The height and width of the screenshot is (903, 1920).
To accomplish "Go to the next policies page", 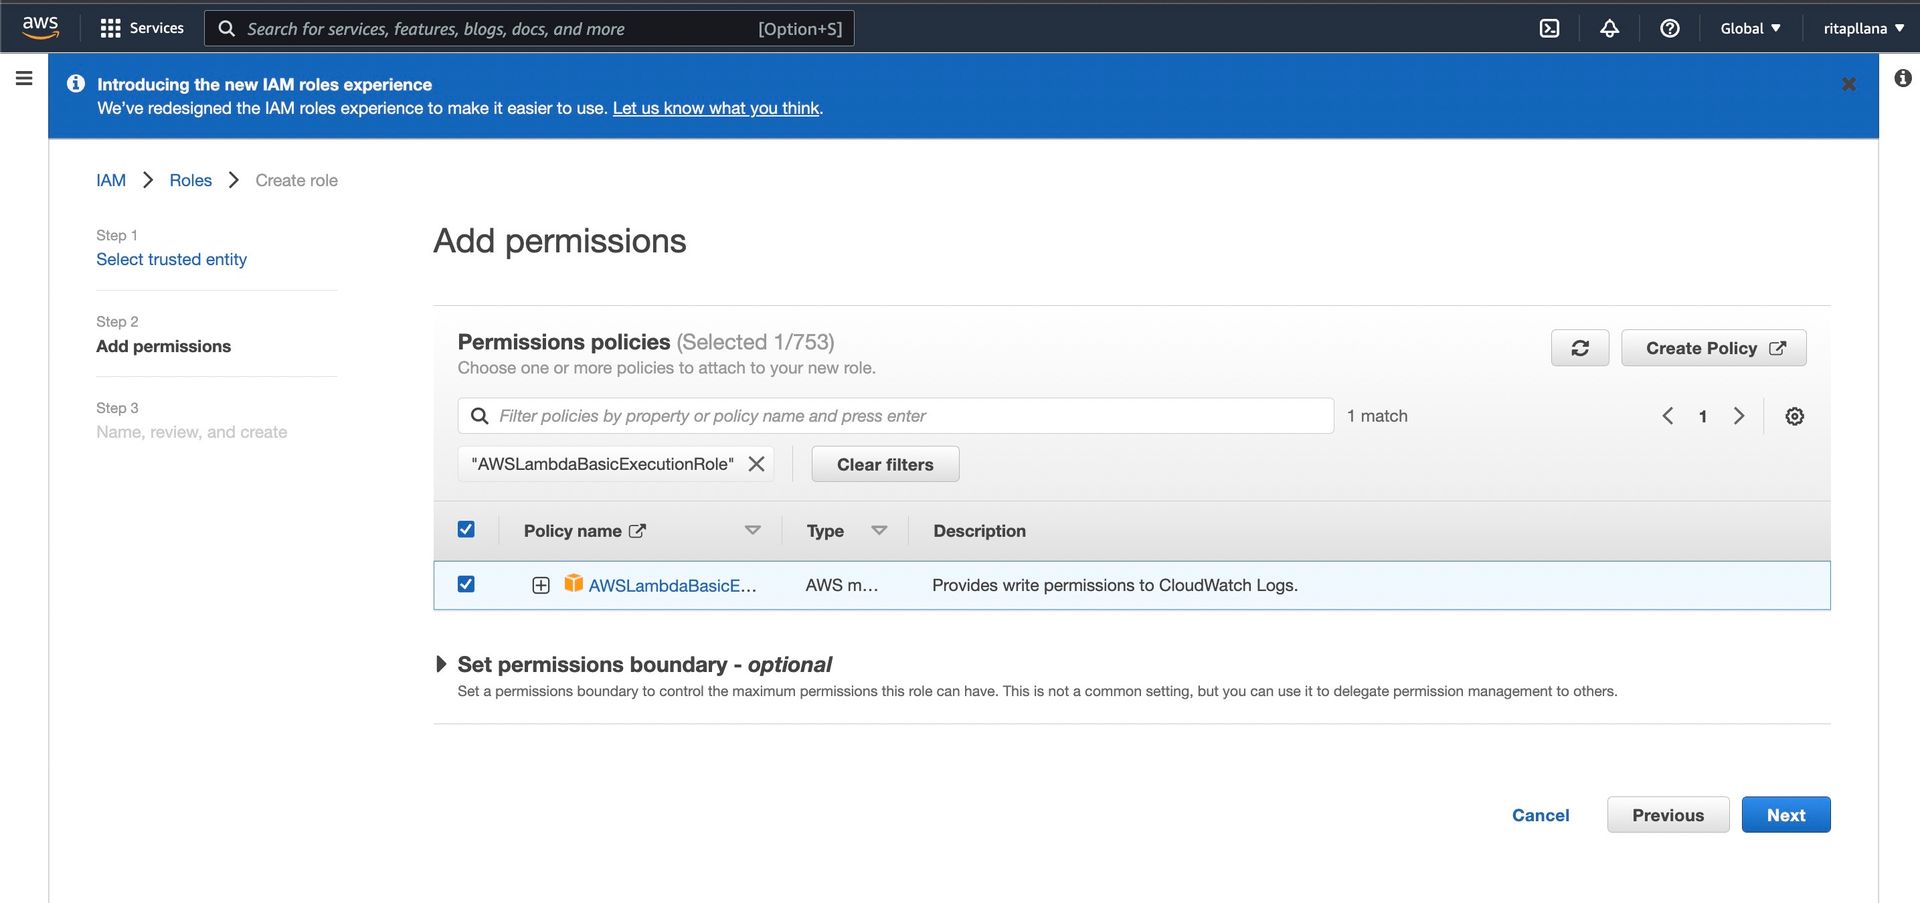I will point(1738,416).
